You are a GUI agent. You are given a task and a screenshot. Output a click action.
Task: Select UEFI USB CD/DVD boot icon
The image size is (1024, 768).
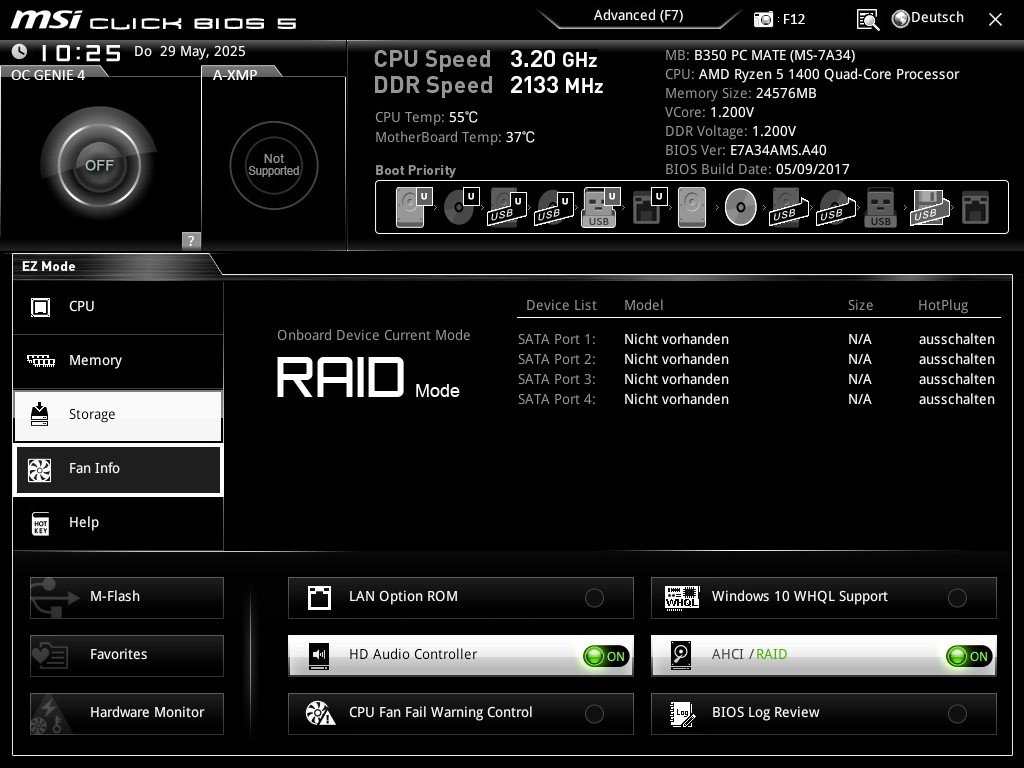(554, 207)
